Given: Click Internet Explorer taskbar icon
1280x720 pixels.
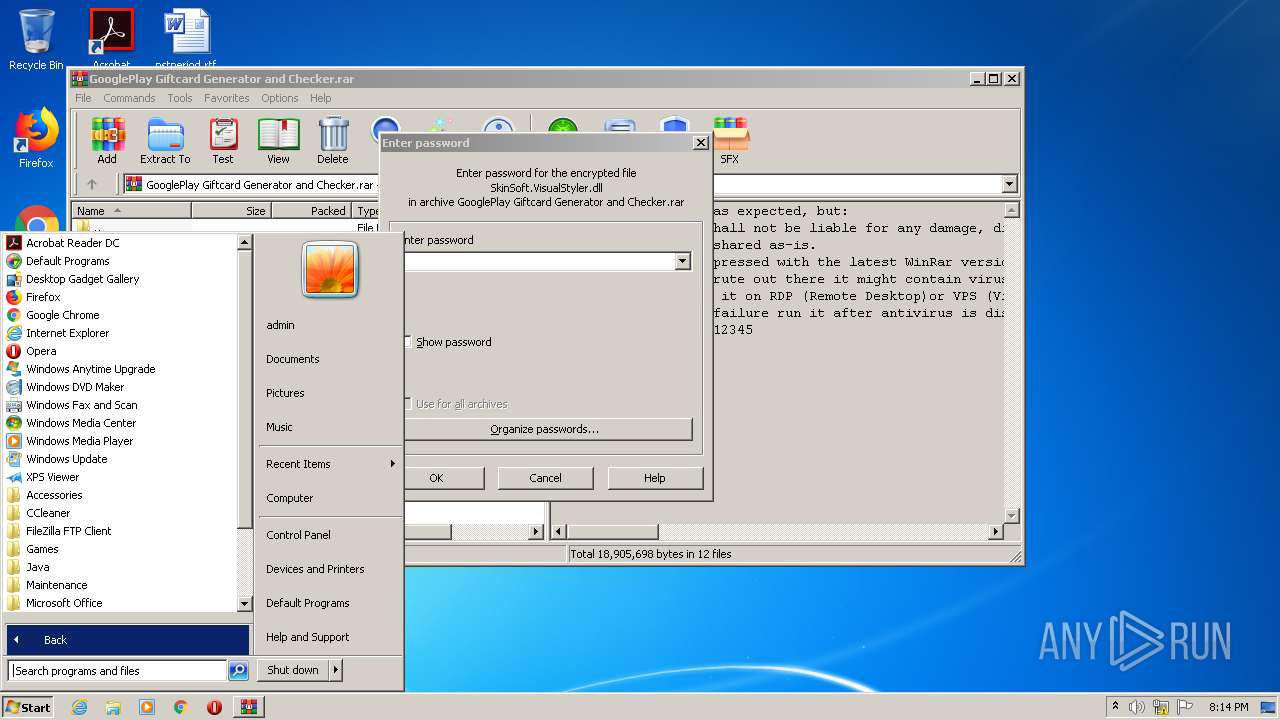Looking at the screenshot, I should click(79, 707).
